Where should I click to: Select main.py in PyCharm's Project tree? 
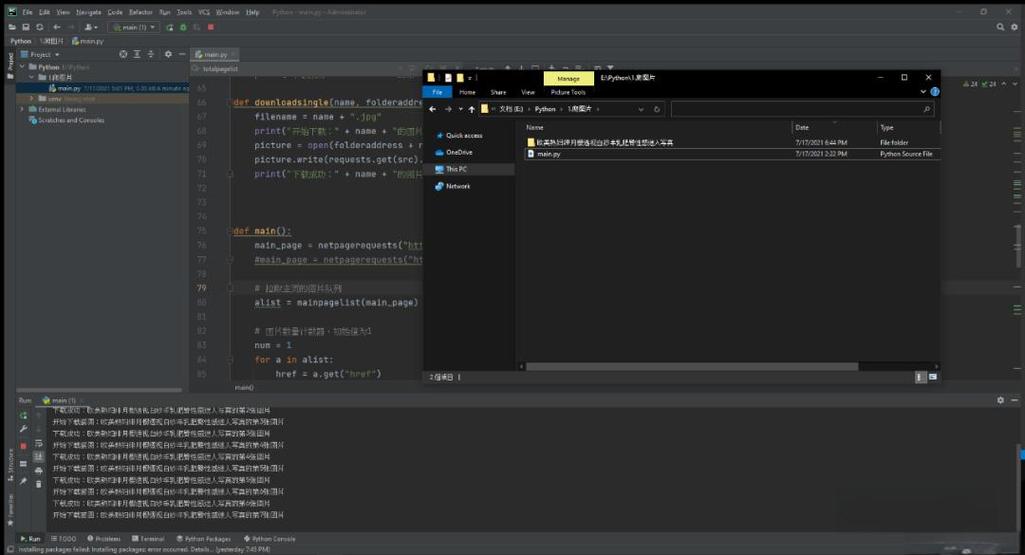[69, 88]
